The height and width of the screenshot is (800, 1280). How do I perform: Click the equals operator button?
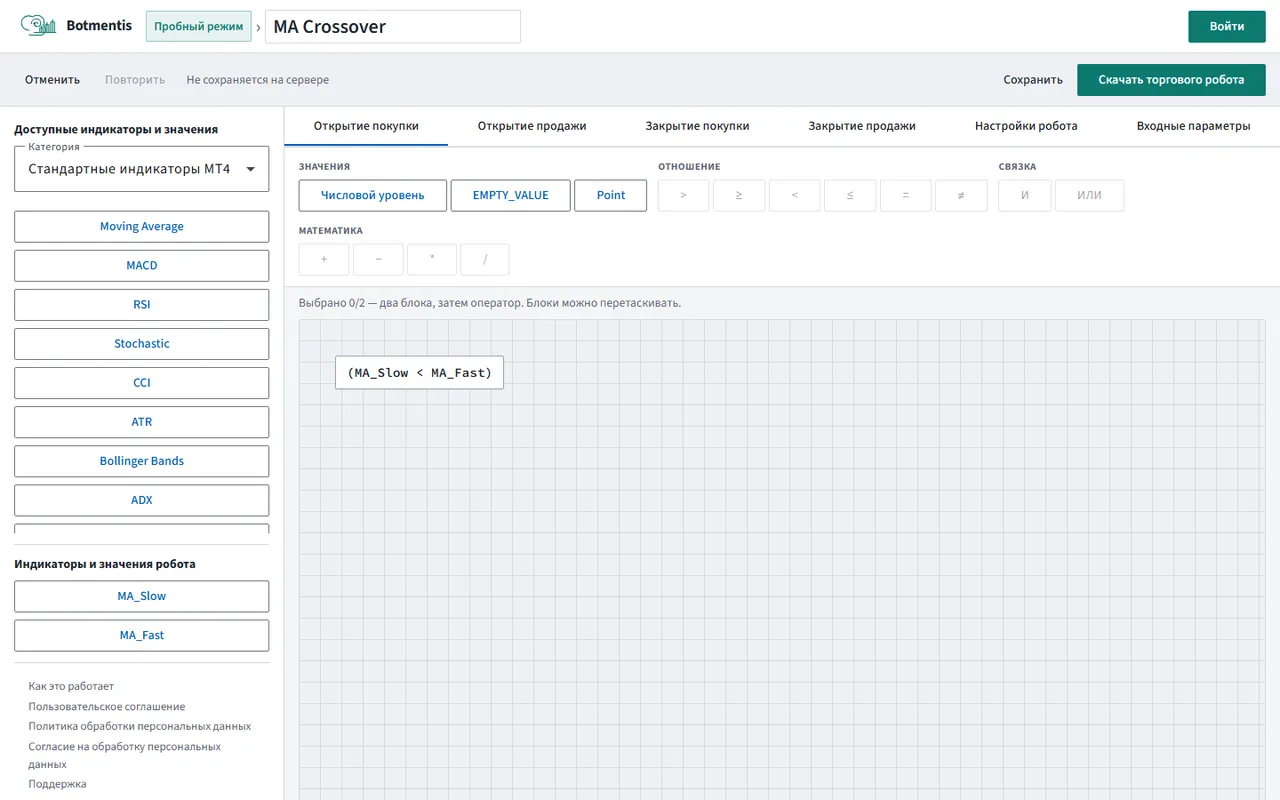906,195
